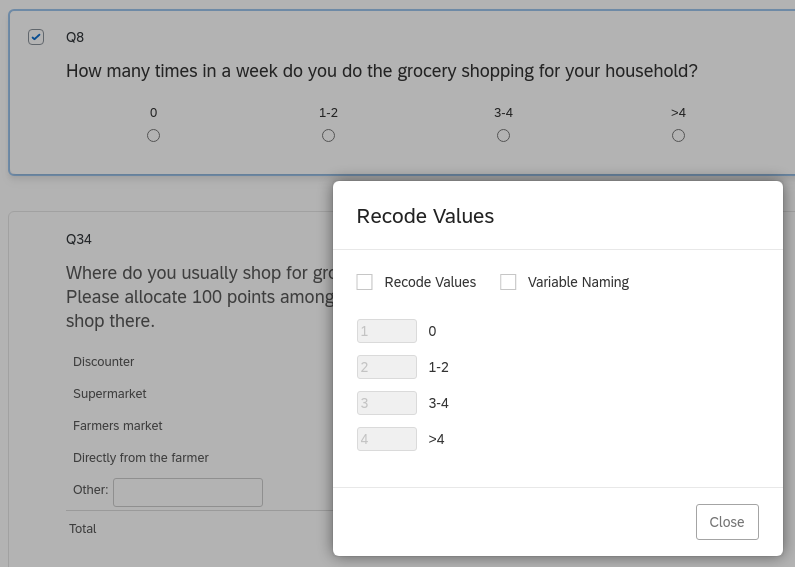Tick the Variable Naming checkbox
Image resolution: width=795 pixels, height=567 pixels.
[509, 282]
